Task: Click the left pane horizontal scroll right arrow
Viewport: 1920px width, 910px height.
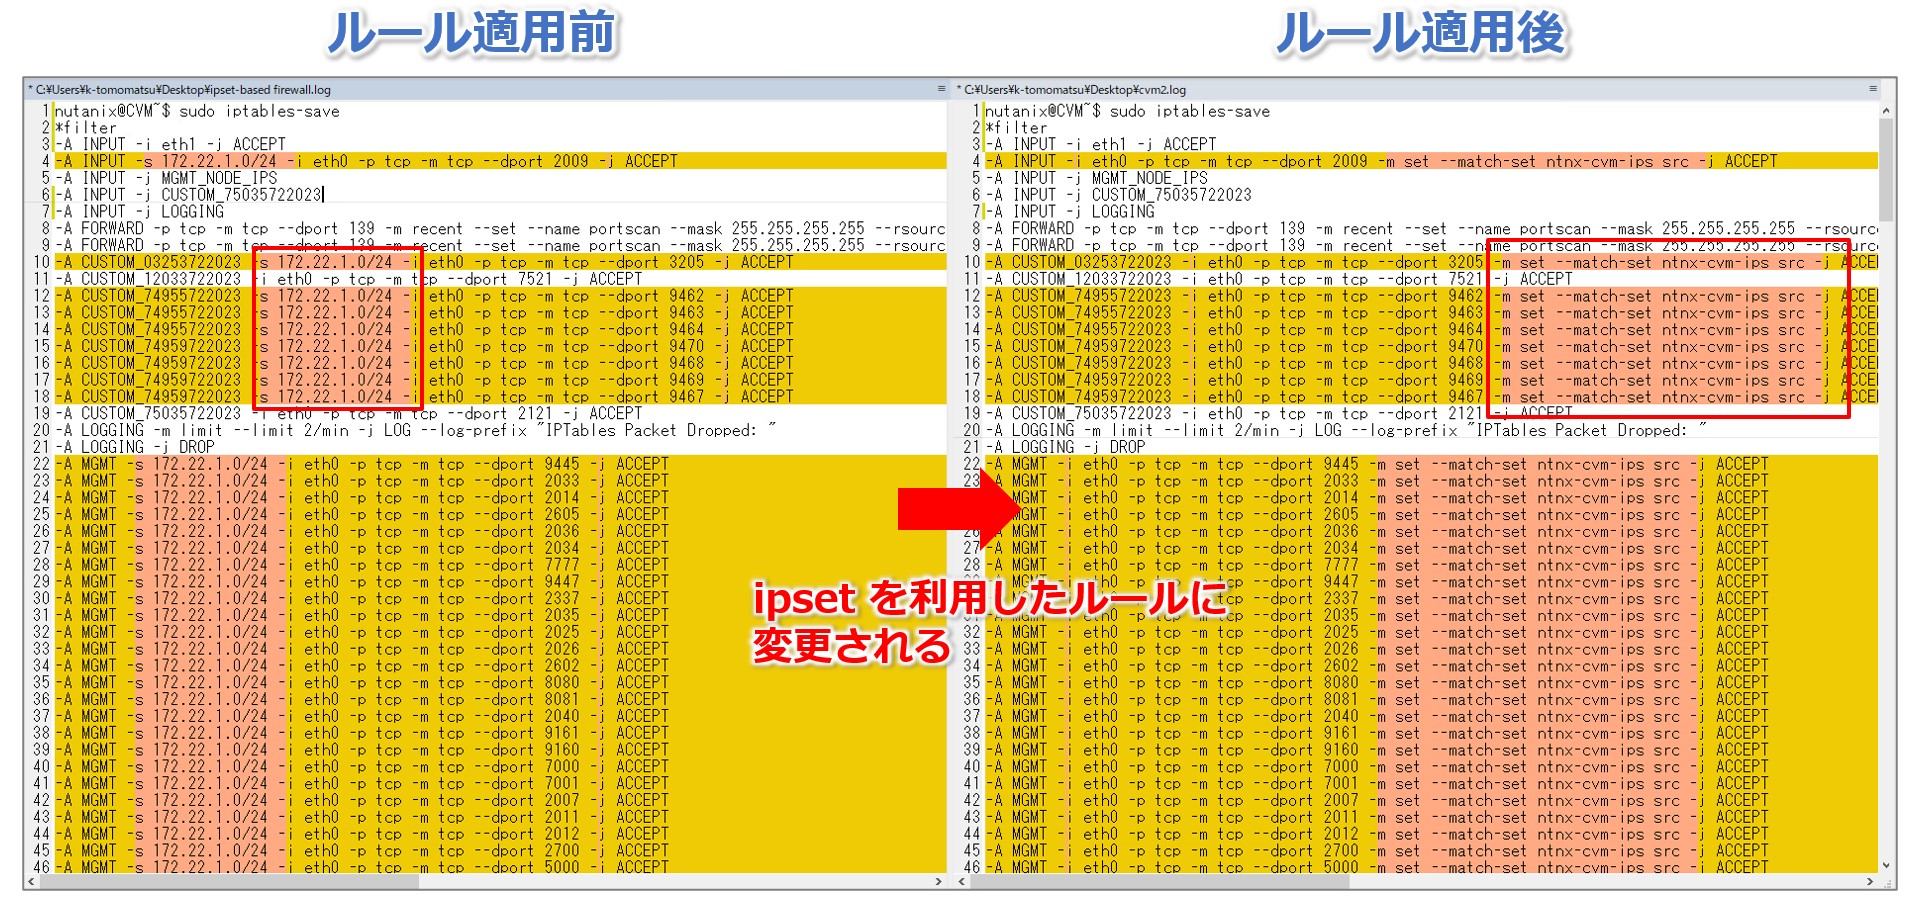Action: click(x=938, y=882)
